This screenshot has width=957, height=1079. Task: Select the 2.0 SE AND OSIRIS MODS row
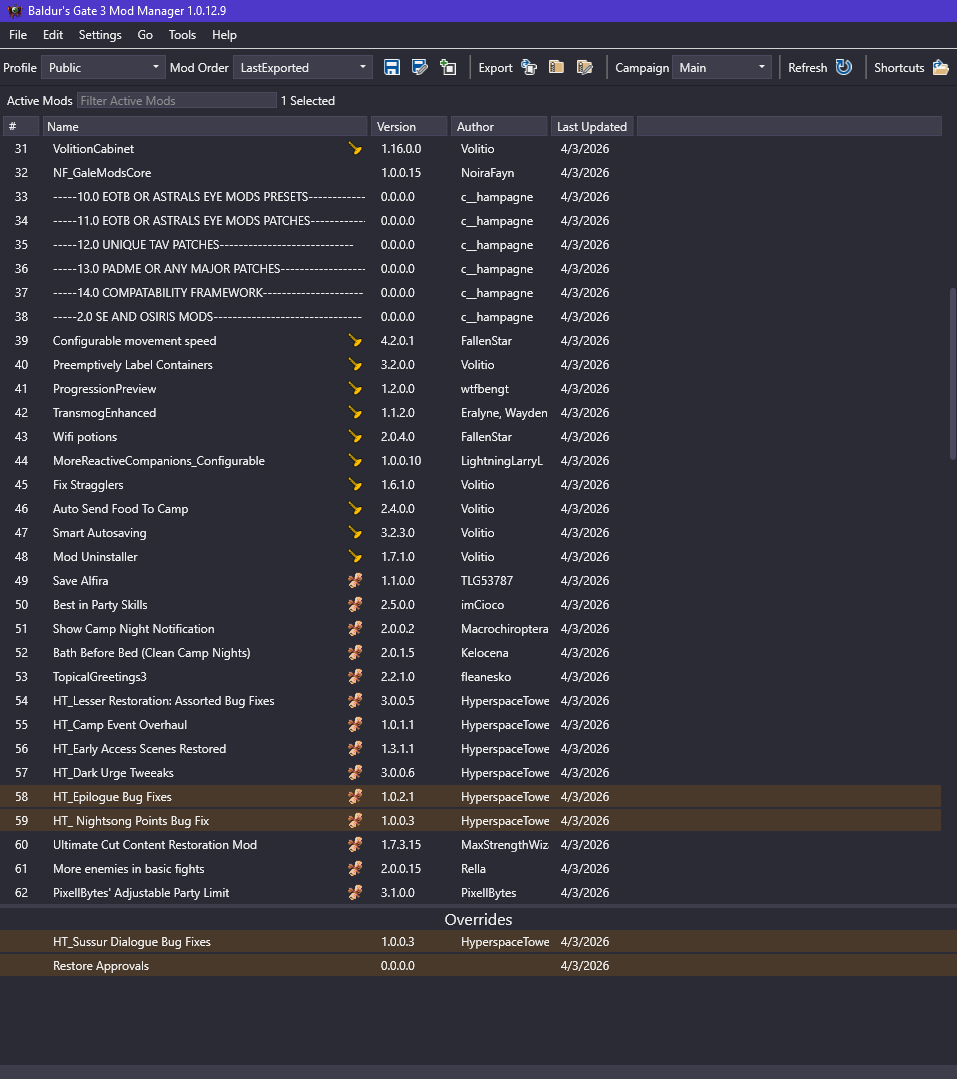pos(471,317)
